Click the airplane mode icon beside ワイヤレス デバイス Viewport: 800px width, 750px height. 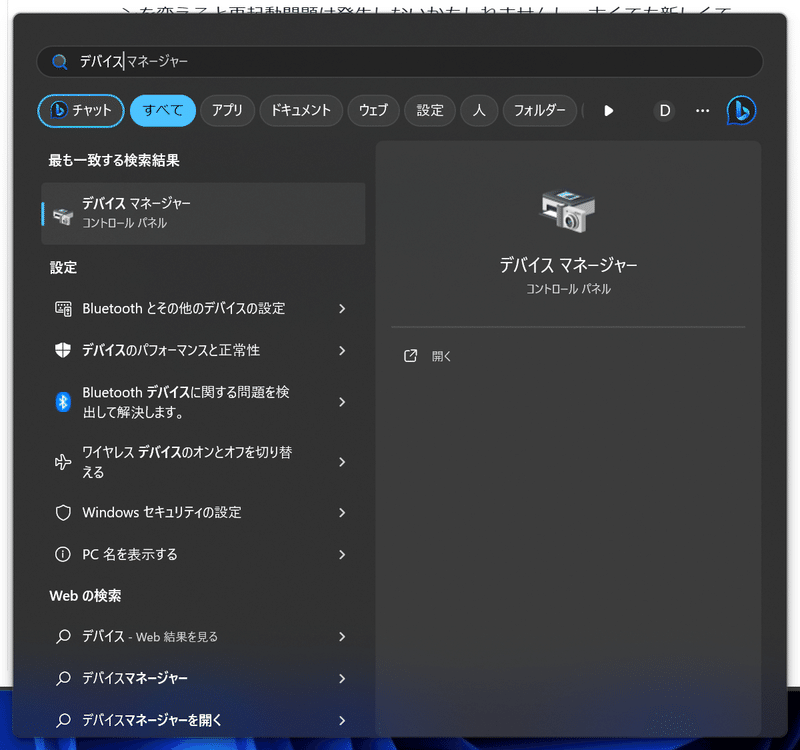pyautogui.click(x=63, y=462)
